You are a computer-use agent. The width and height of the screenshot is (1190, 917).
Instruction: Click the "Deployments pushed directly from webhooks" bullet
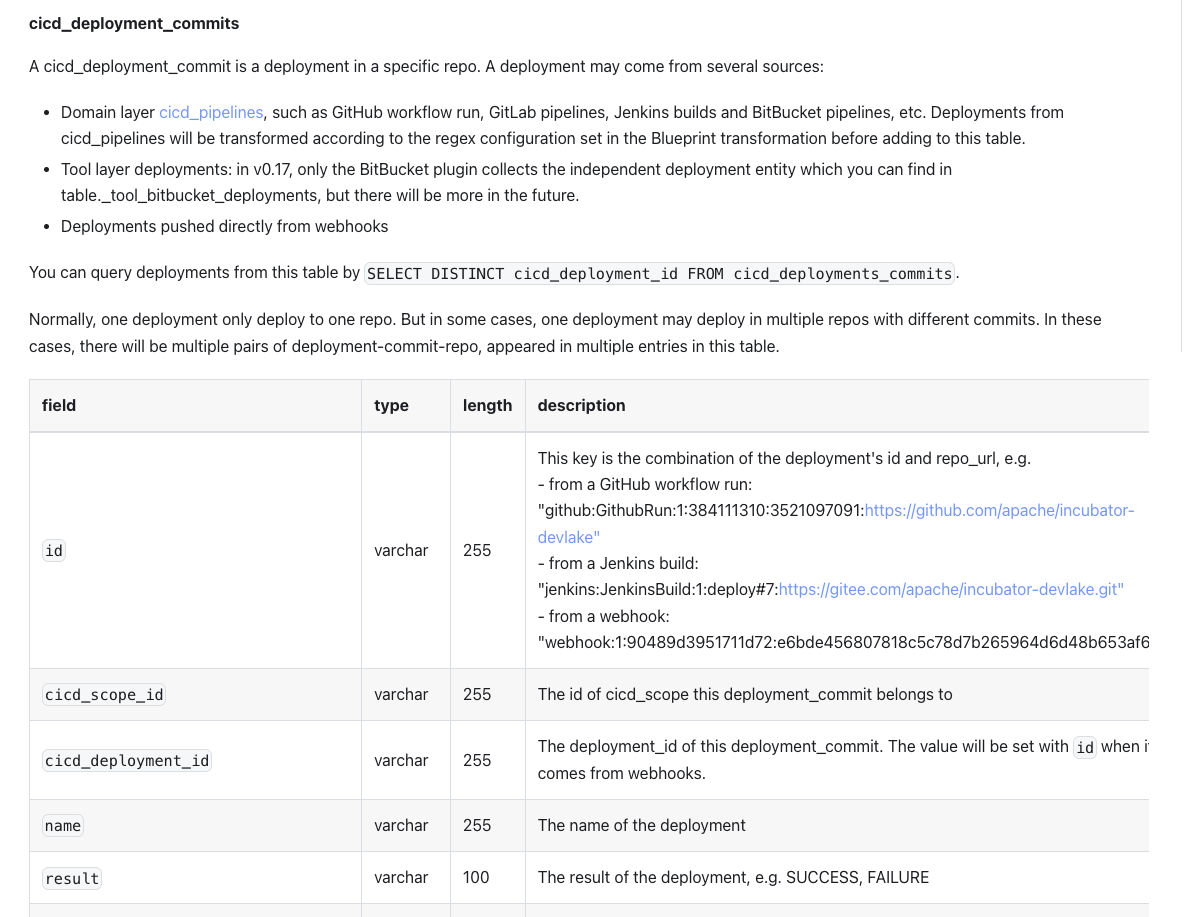(224, 226)
